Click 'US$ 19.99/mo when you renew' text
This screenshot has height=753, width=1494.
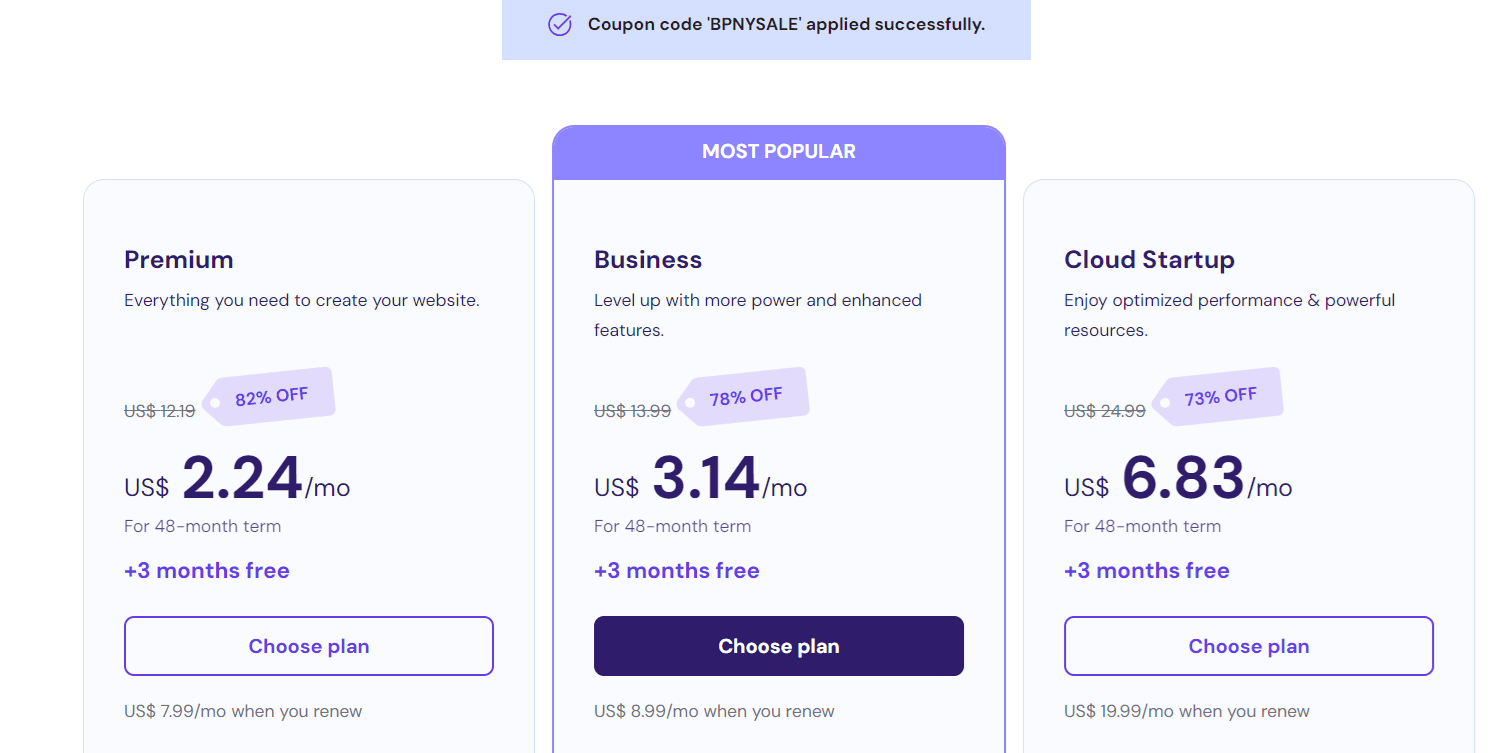(x=1186, y=710)
